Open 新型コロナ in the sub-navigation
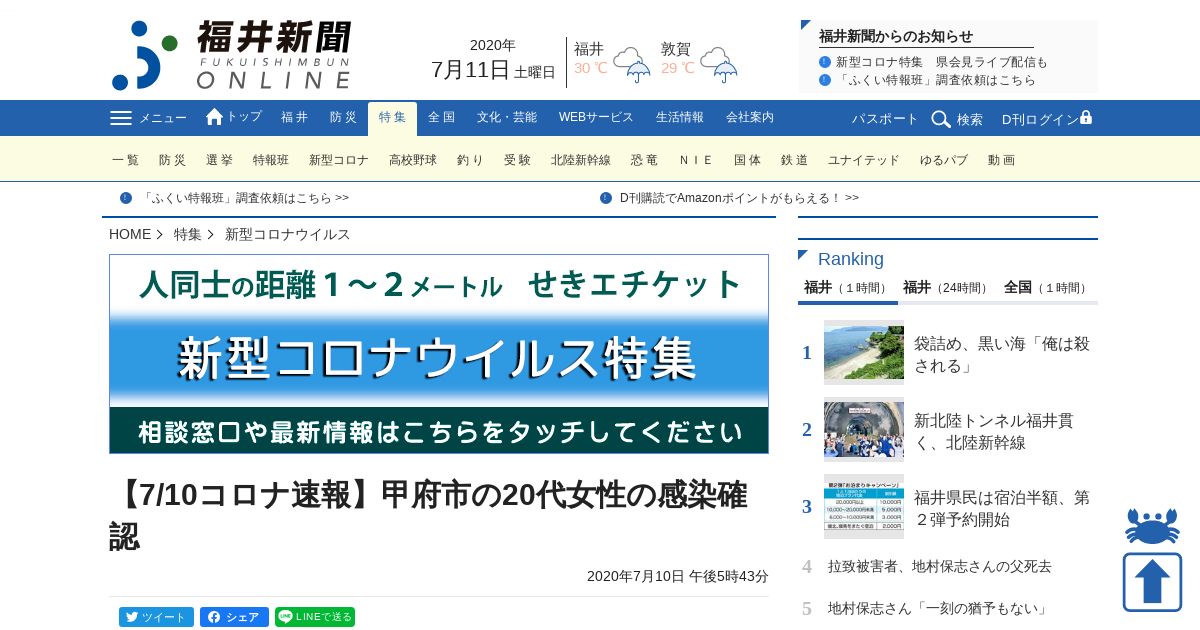This screenshot has height=630, width=1200. [339, 160]
